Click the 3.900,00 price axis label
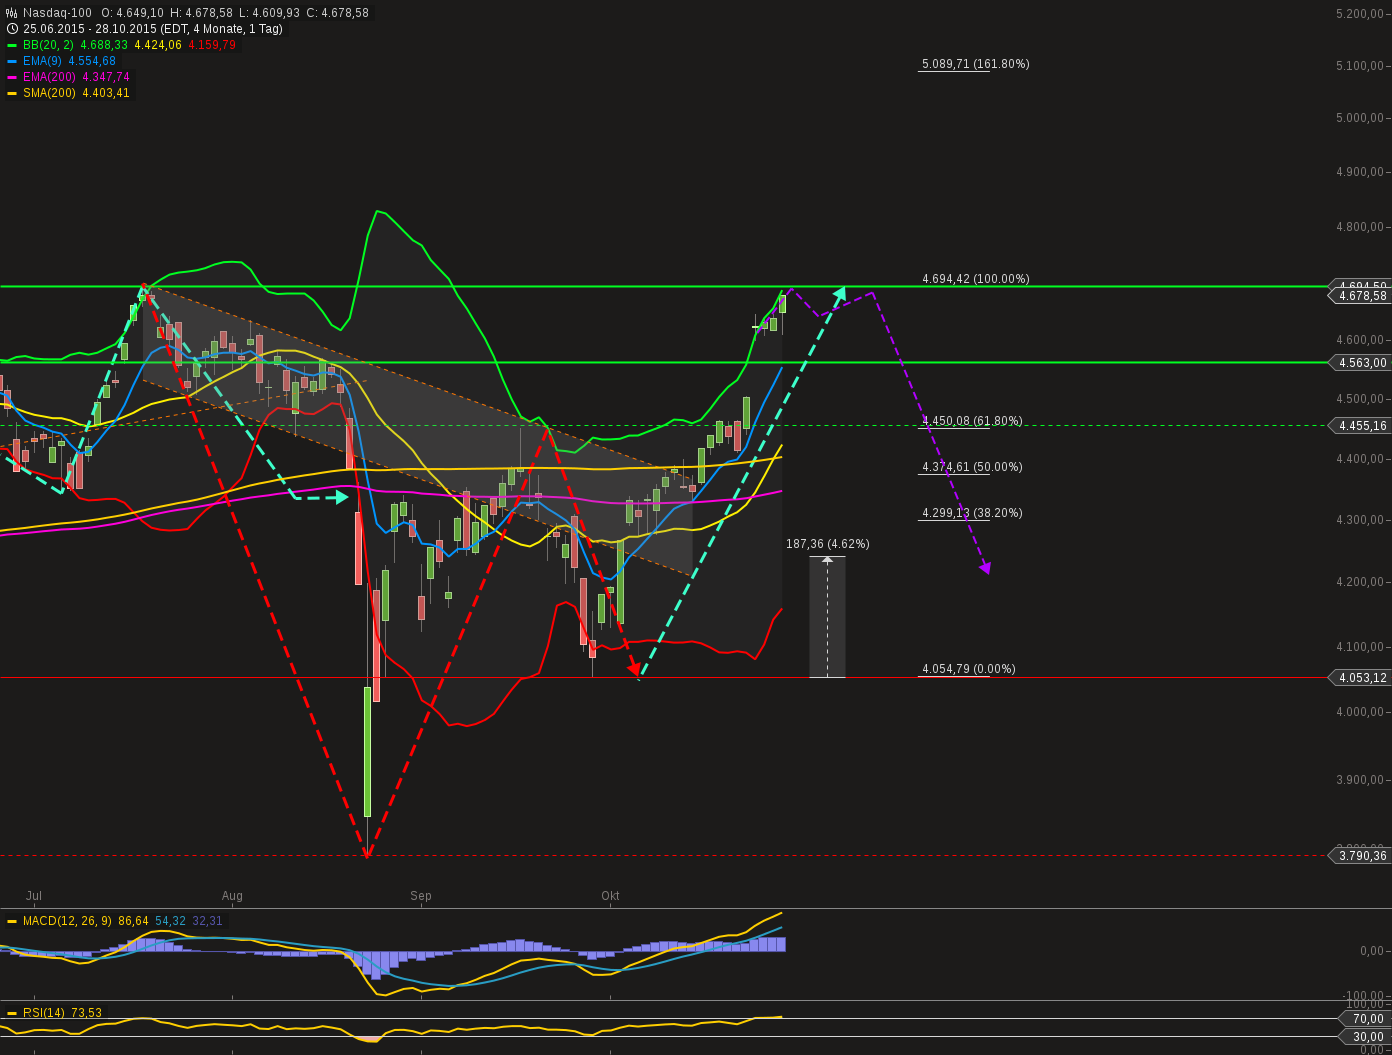The height and width of the screenshot is (1055, 1392). coord(1360,780)
